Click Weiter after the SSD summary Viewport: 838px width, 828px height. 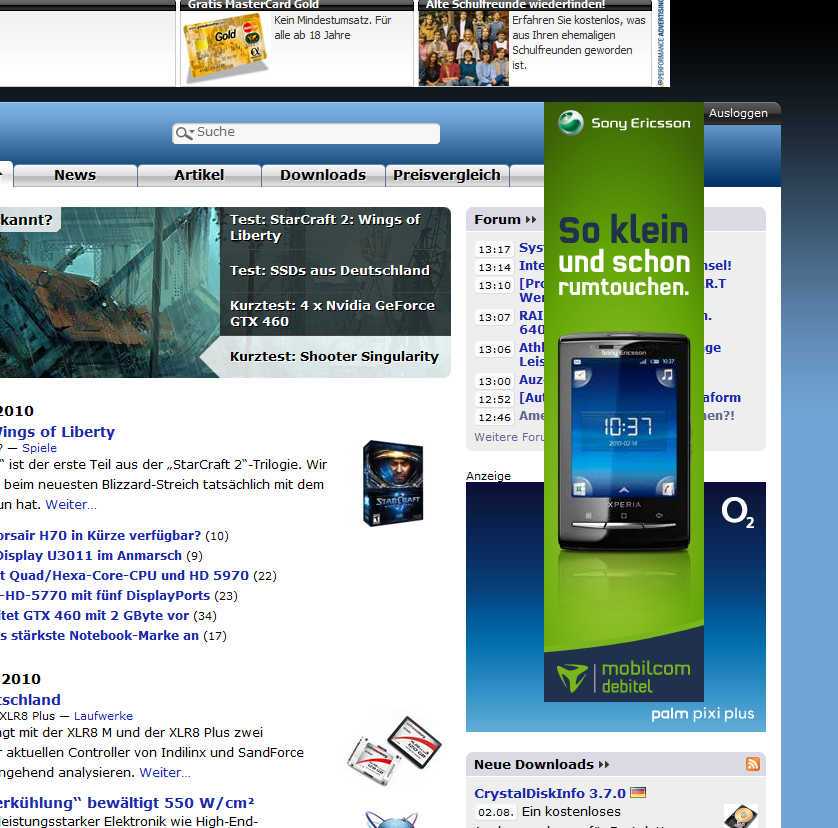165,772
